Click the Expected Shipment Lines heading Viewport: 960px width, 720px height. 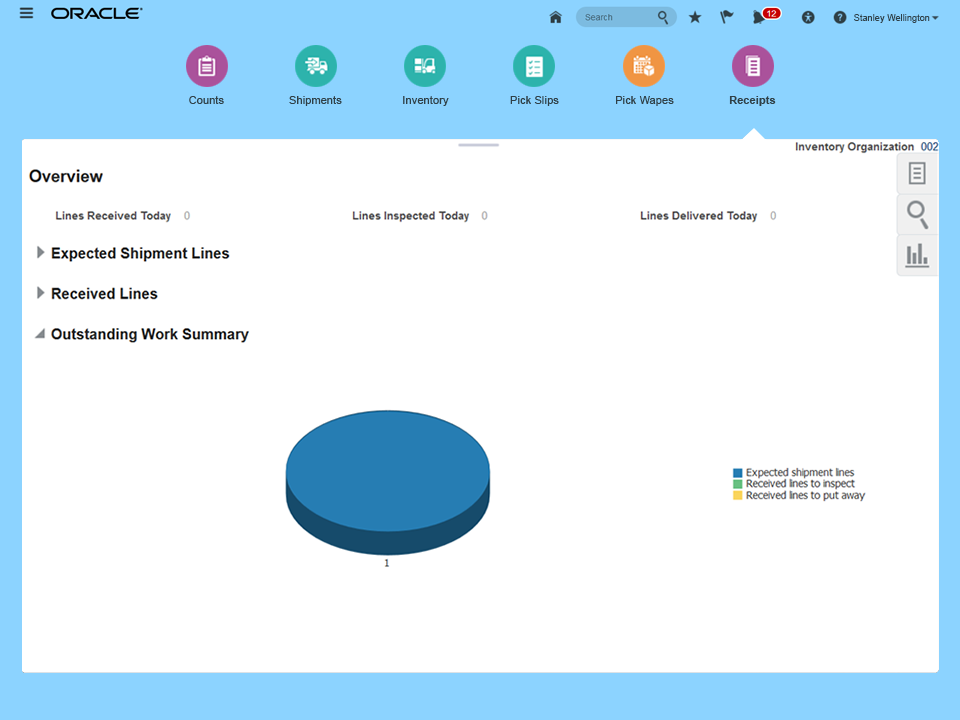(140, 253)
